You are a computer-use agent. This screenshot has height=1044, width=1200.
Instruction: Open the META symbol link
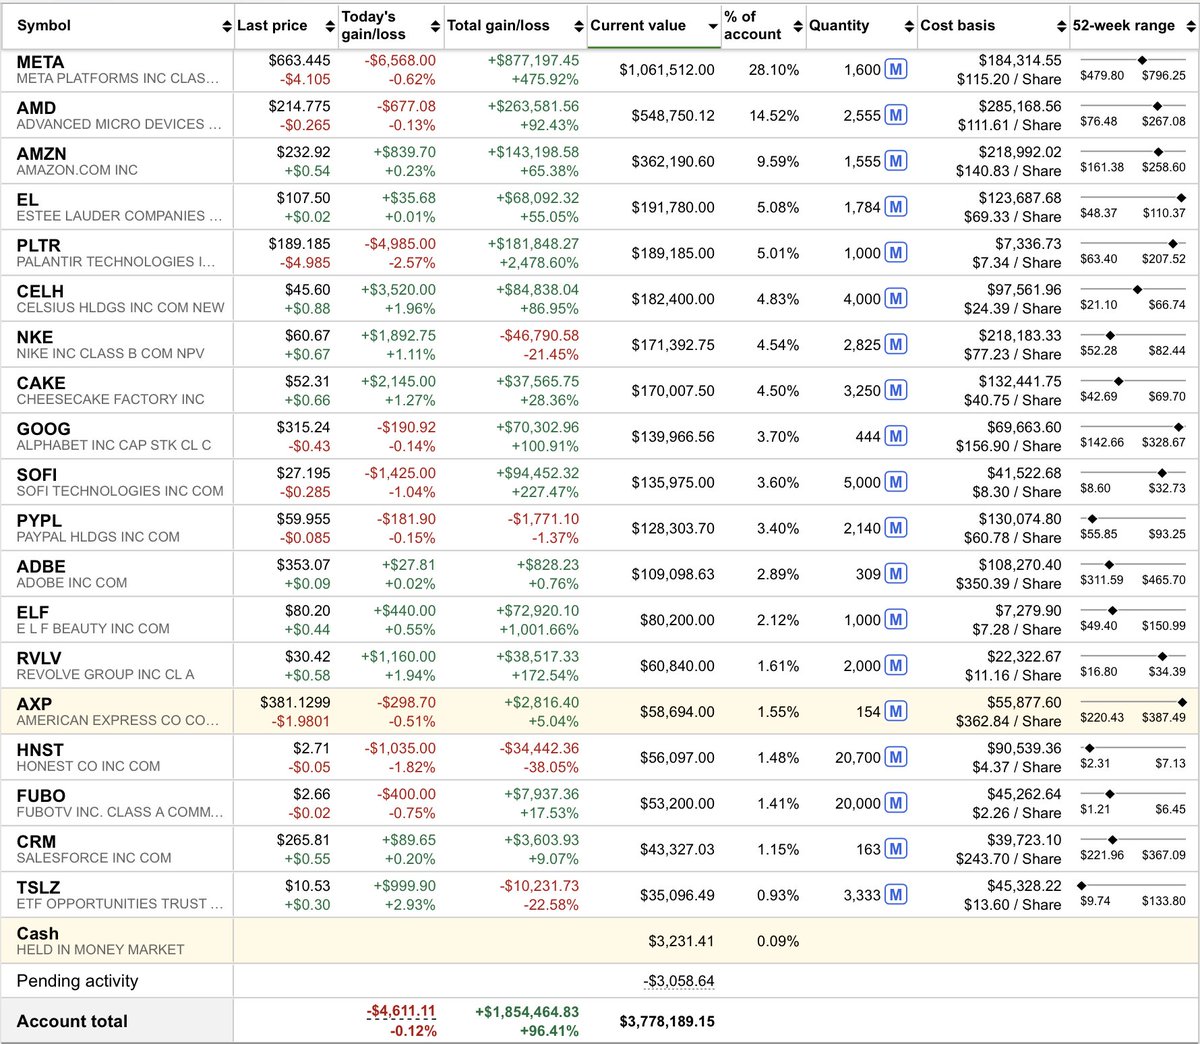pos(40,62)
